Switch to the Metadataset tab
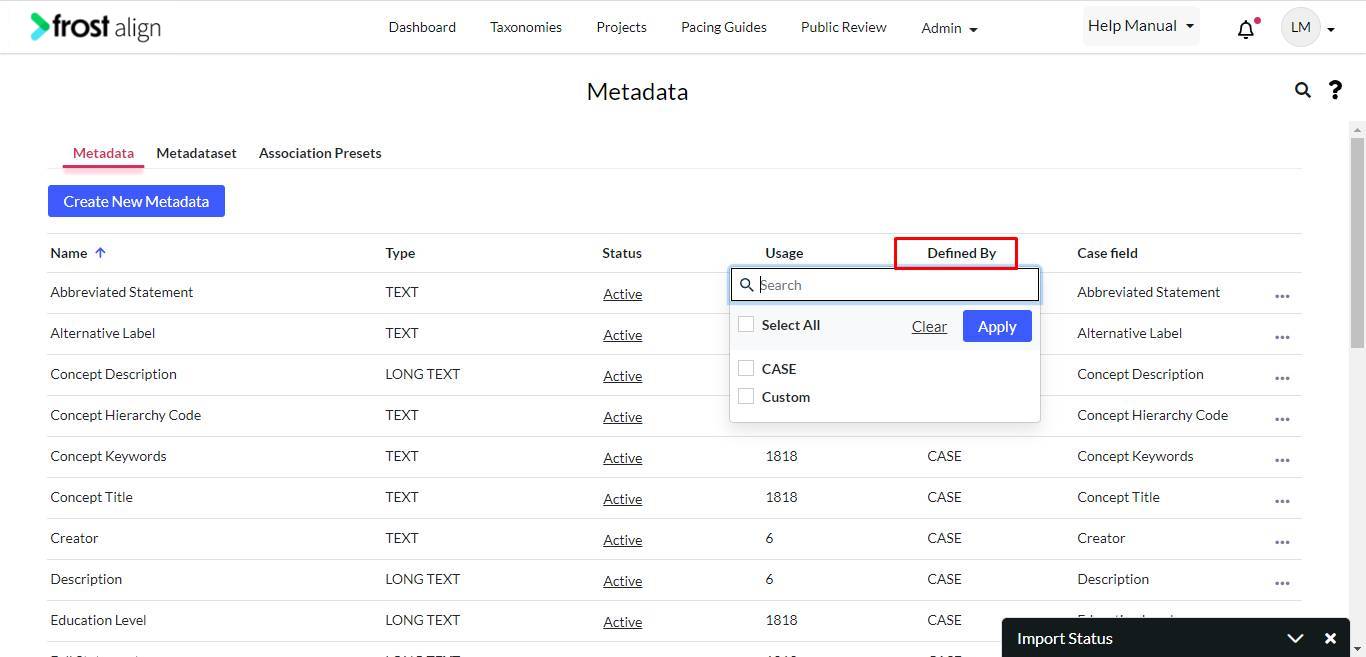This screenshot has width=1366, height=657. (x=196, y=153)
